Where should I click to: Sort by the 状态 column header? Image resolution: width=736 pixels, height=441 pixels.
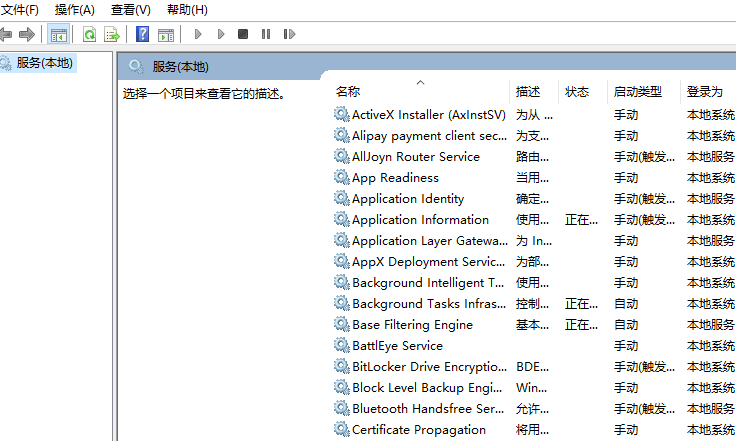click(x=577, y=91)
